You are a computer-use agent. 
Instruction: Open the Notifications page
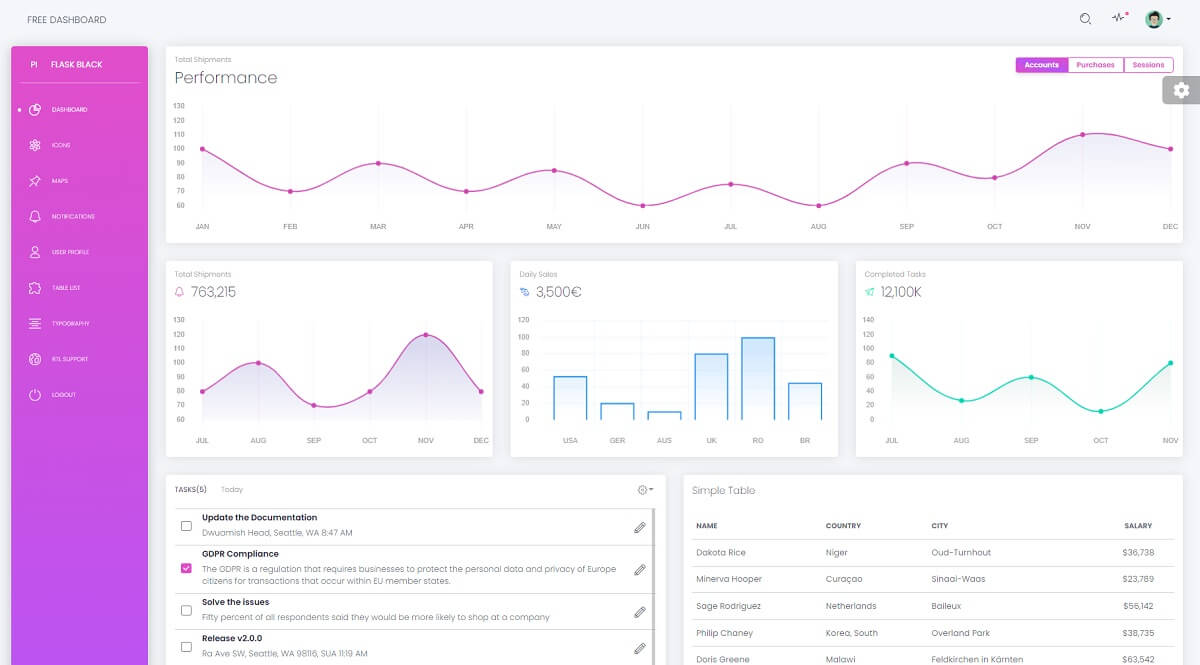74,216
